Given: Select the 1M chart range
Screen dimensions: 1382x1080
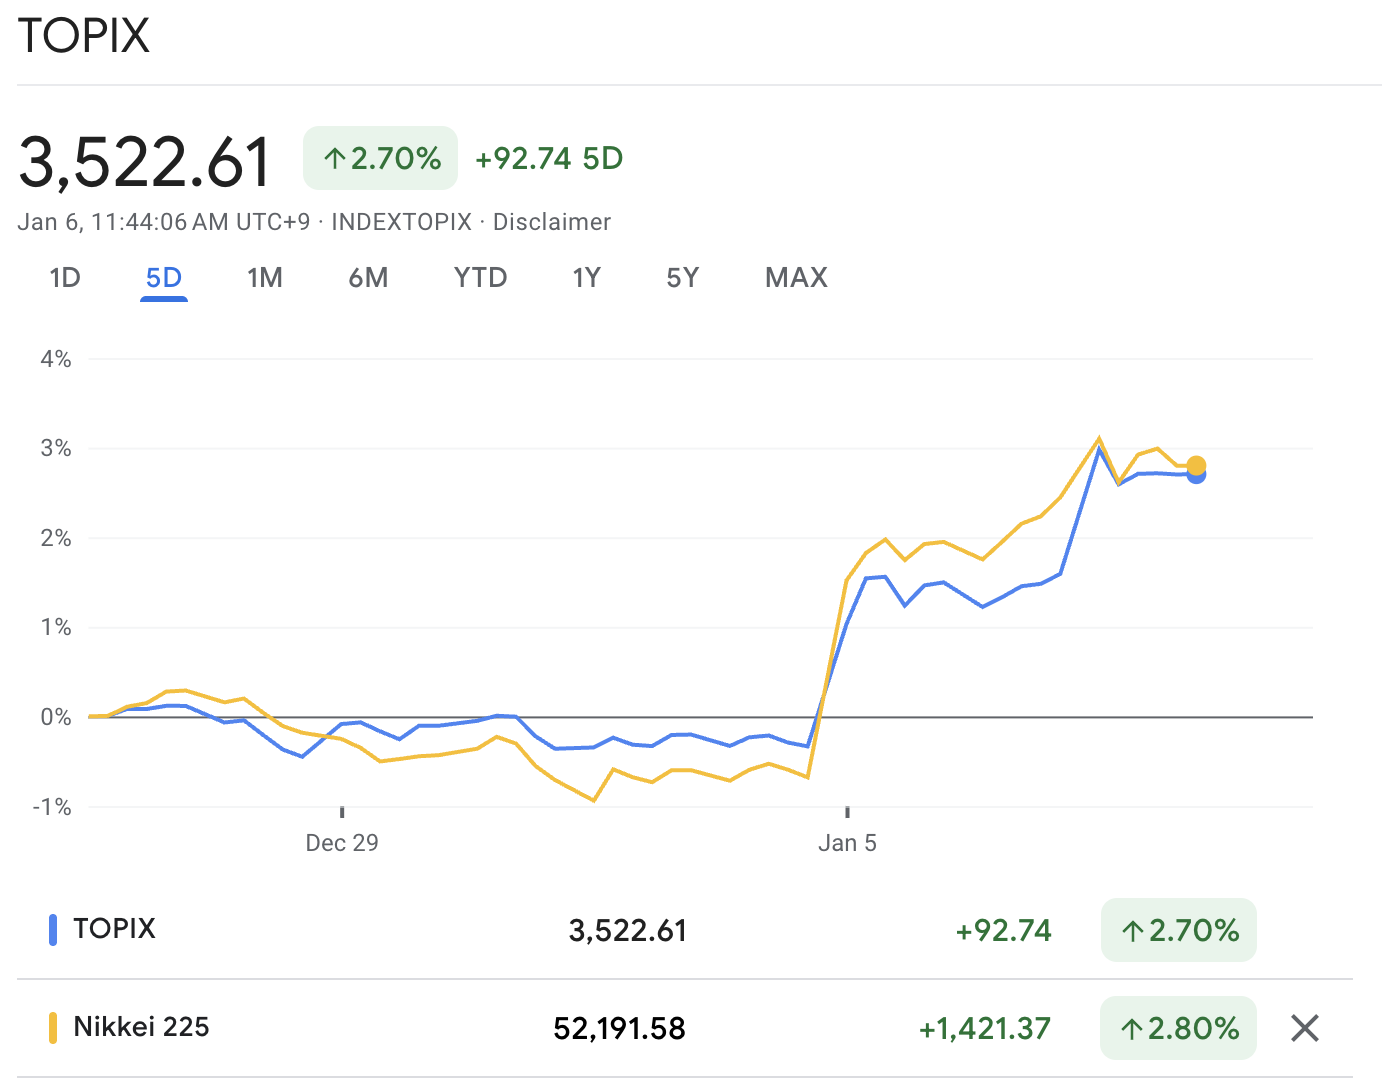Looking at the screenshot, I should (265, 278).
